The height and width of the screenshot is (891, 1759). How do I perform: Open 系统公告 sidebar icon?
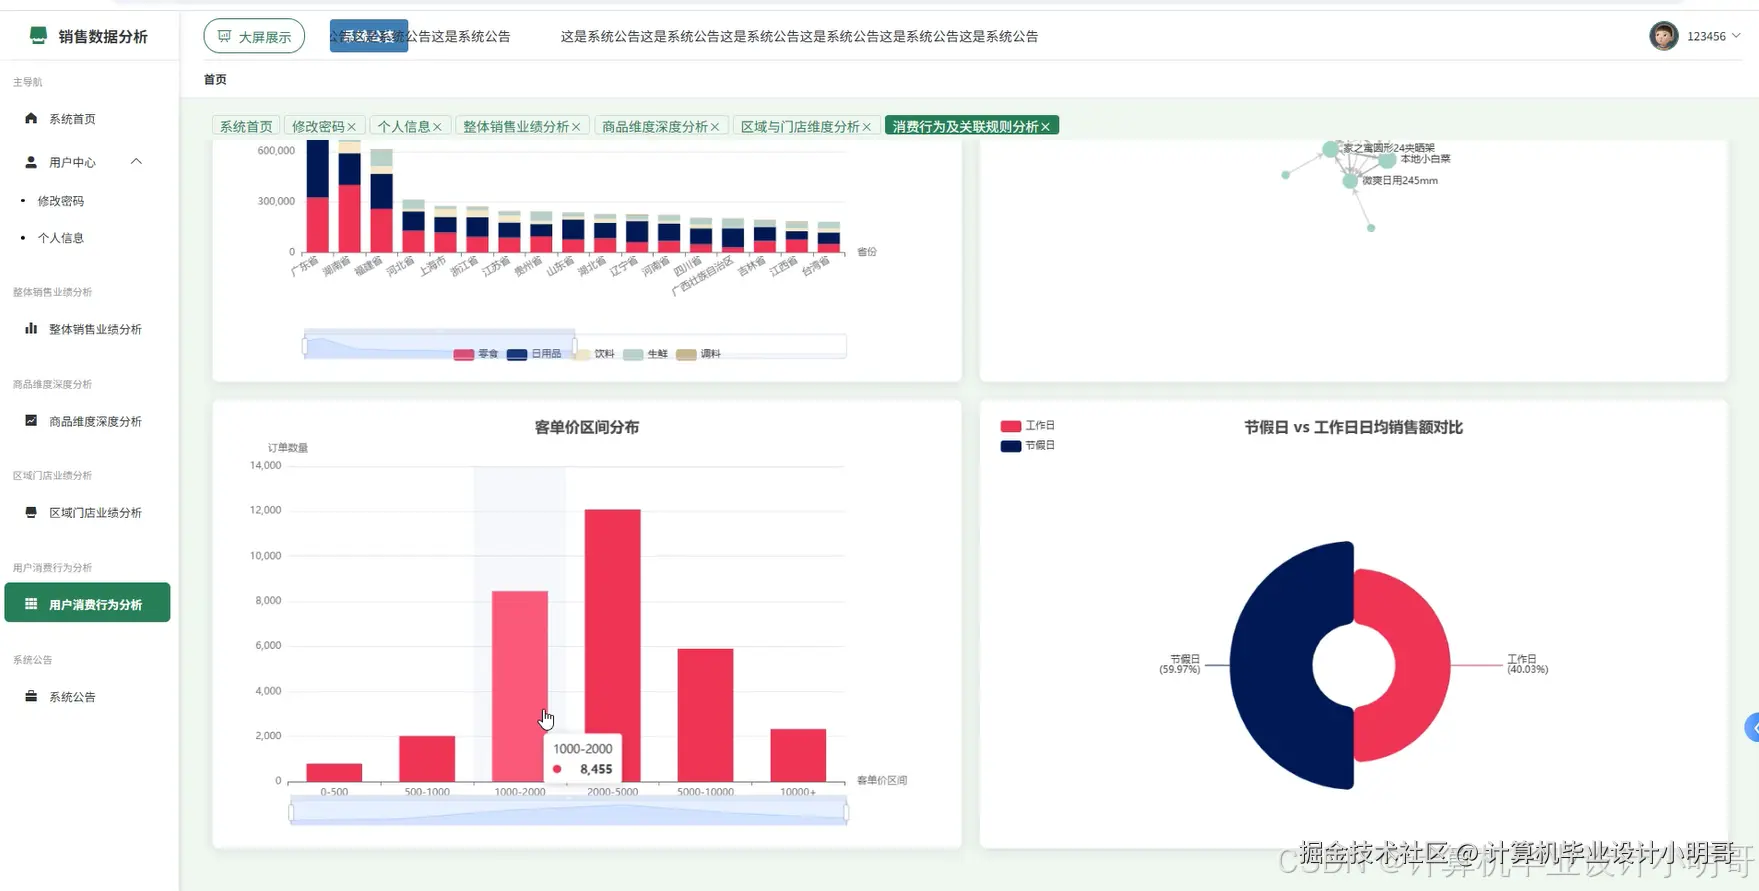[x=31, y=696]
